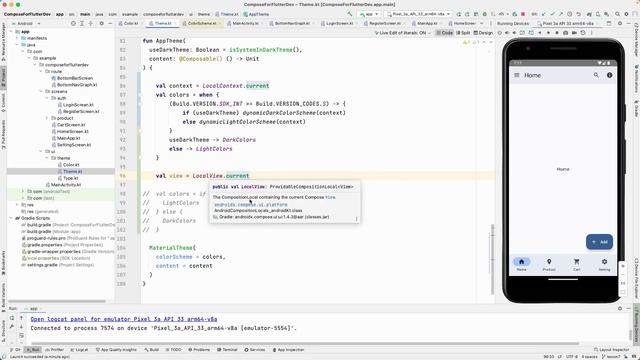Select CartScreen.kt in project tree
Screen dimensions: 640x360
pyautogui.click(x=68, y=125)
